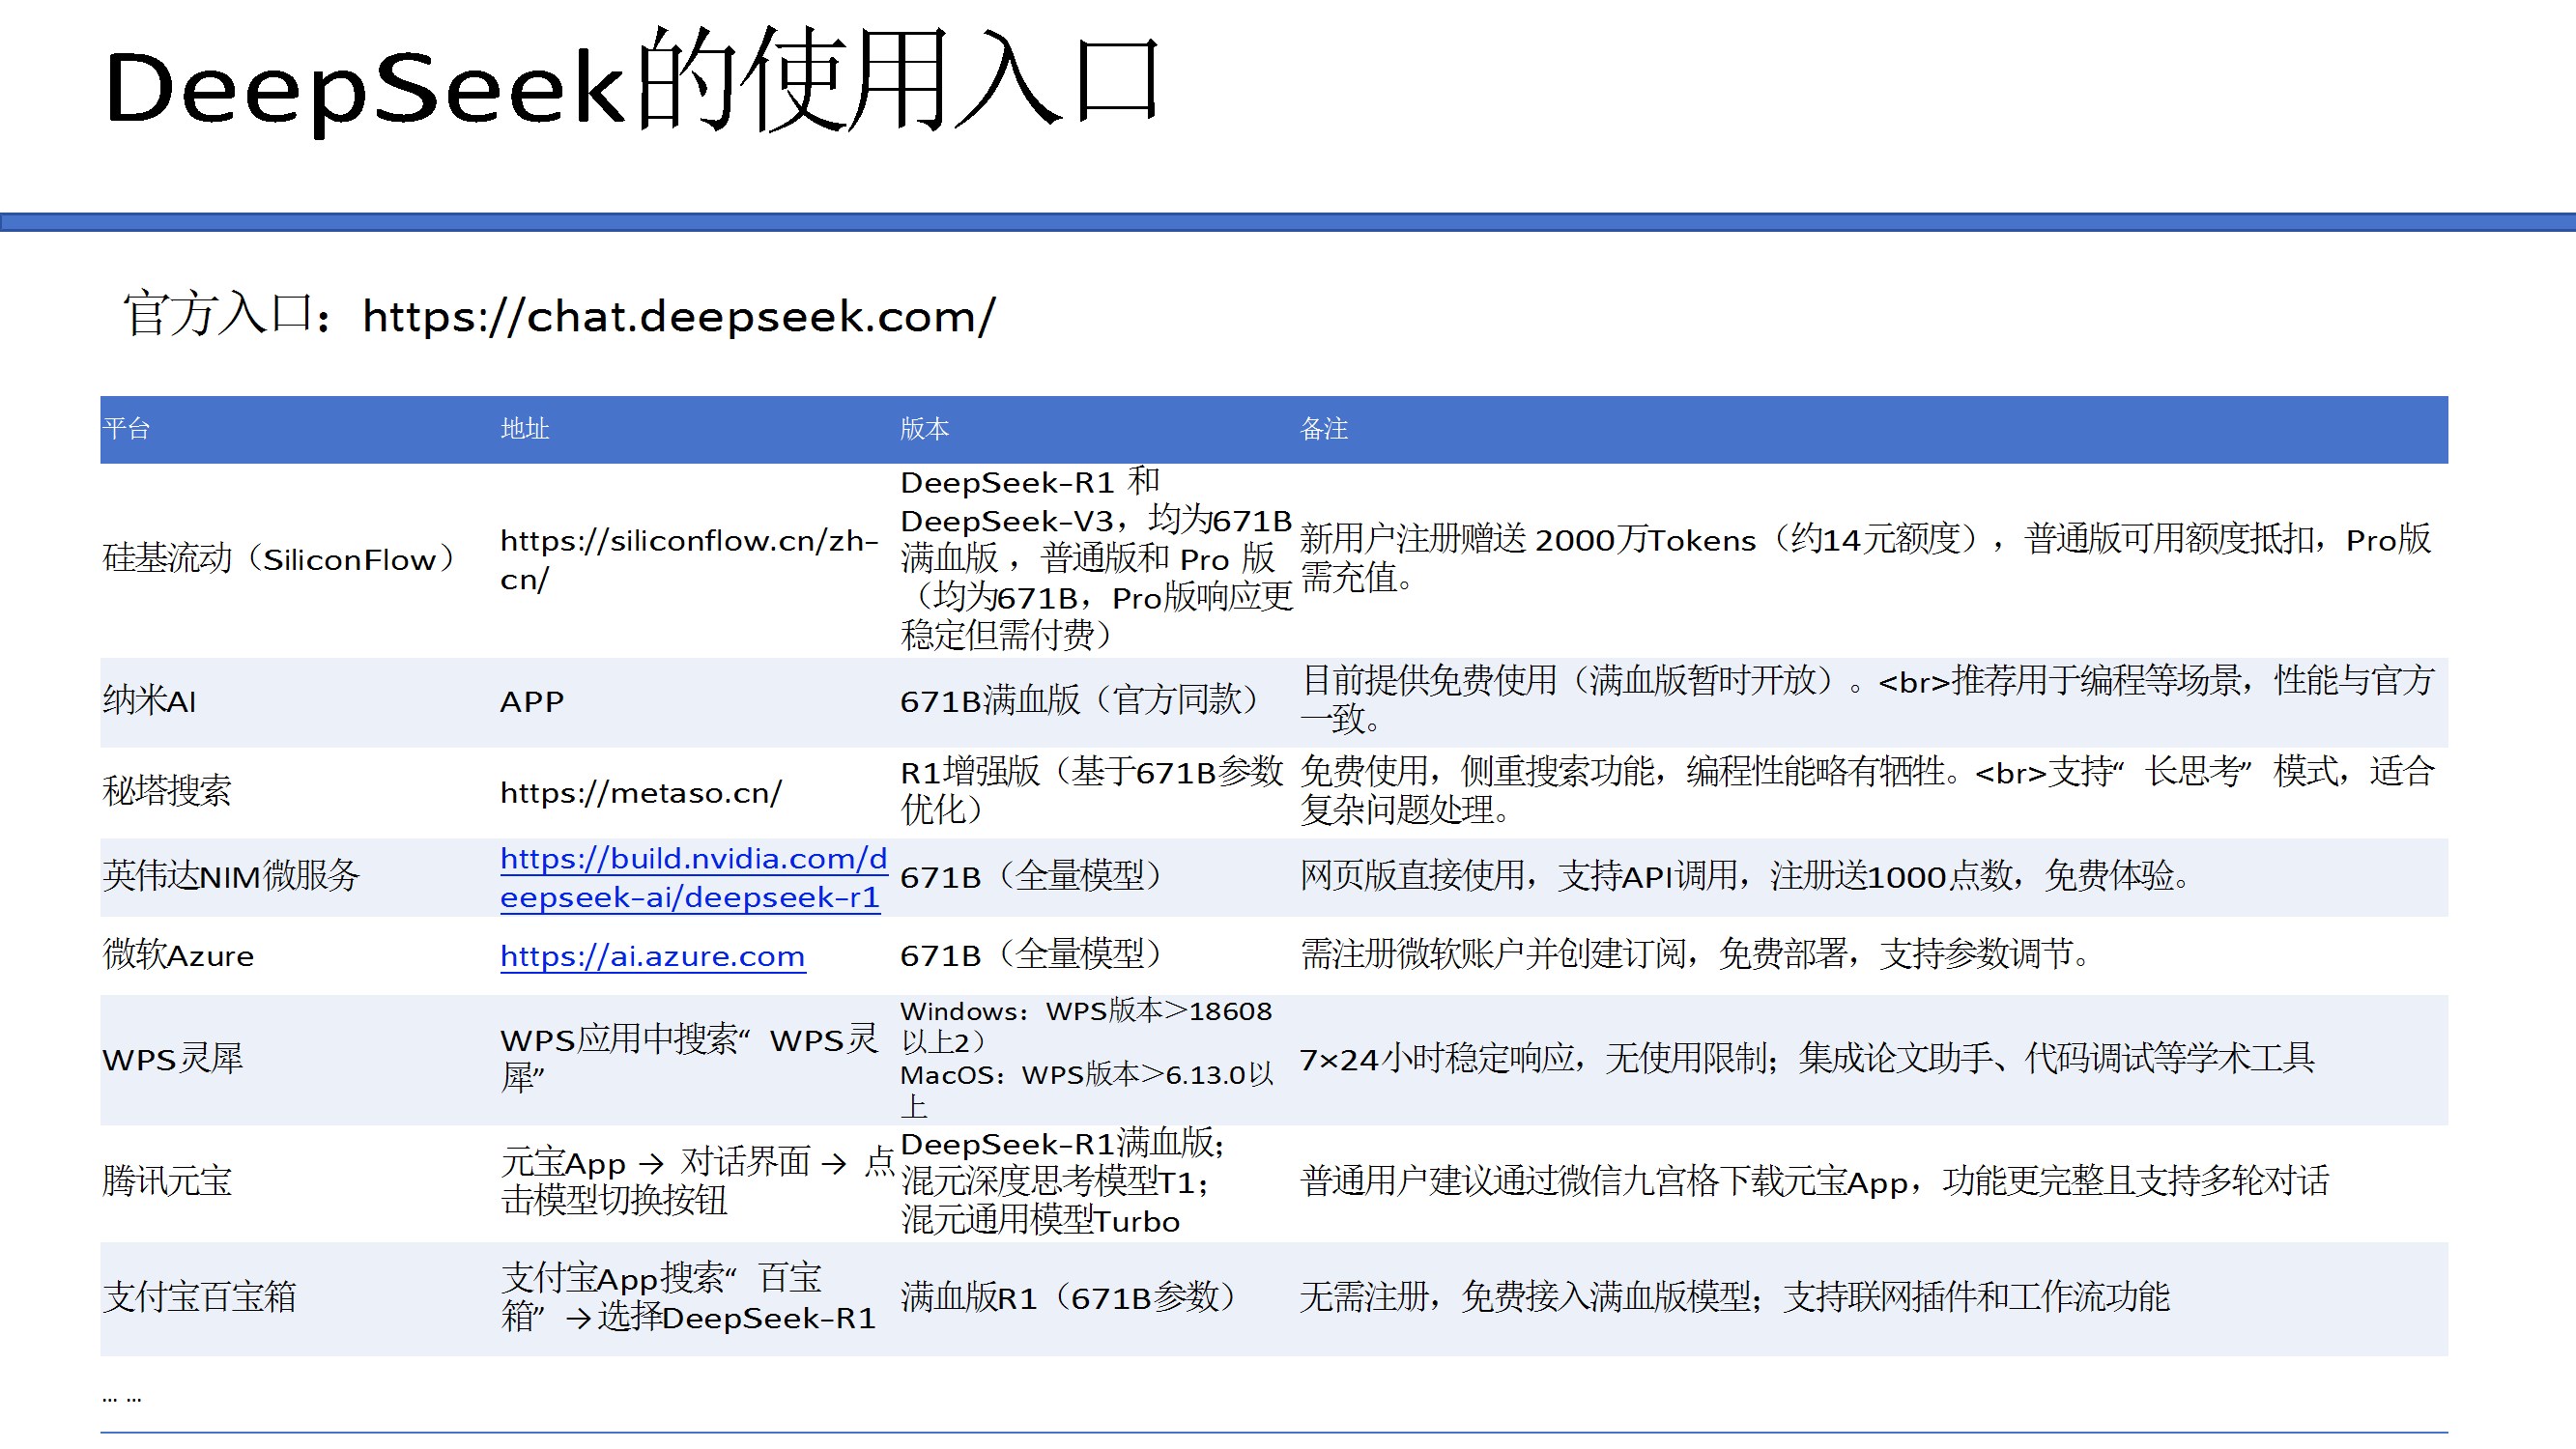Select the '备注' column header
The image size is (2576, 1449).
tap(1323, 429)
